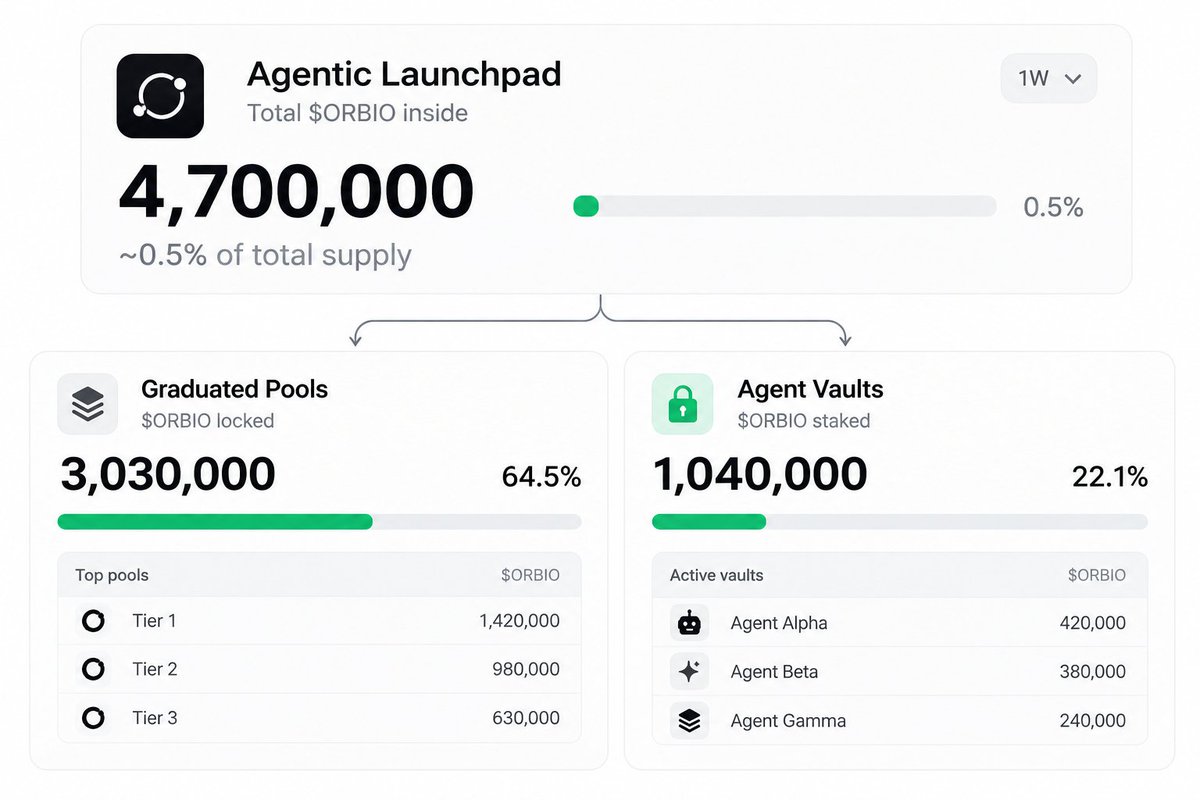Click the Agent Vaults green lock icon
Viewport: 1200px width, 800px height.
coord(682,404)
